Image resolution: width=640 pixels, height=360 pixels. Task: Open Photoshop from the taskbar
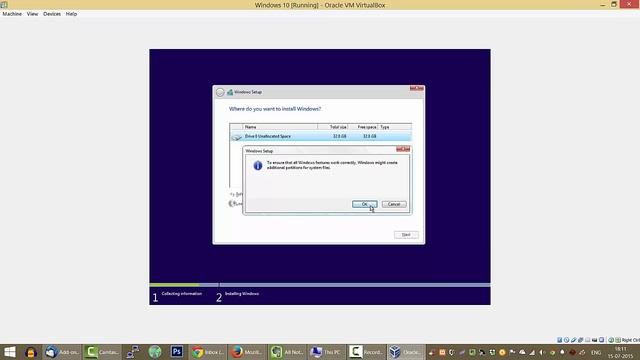coord(177,352)
